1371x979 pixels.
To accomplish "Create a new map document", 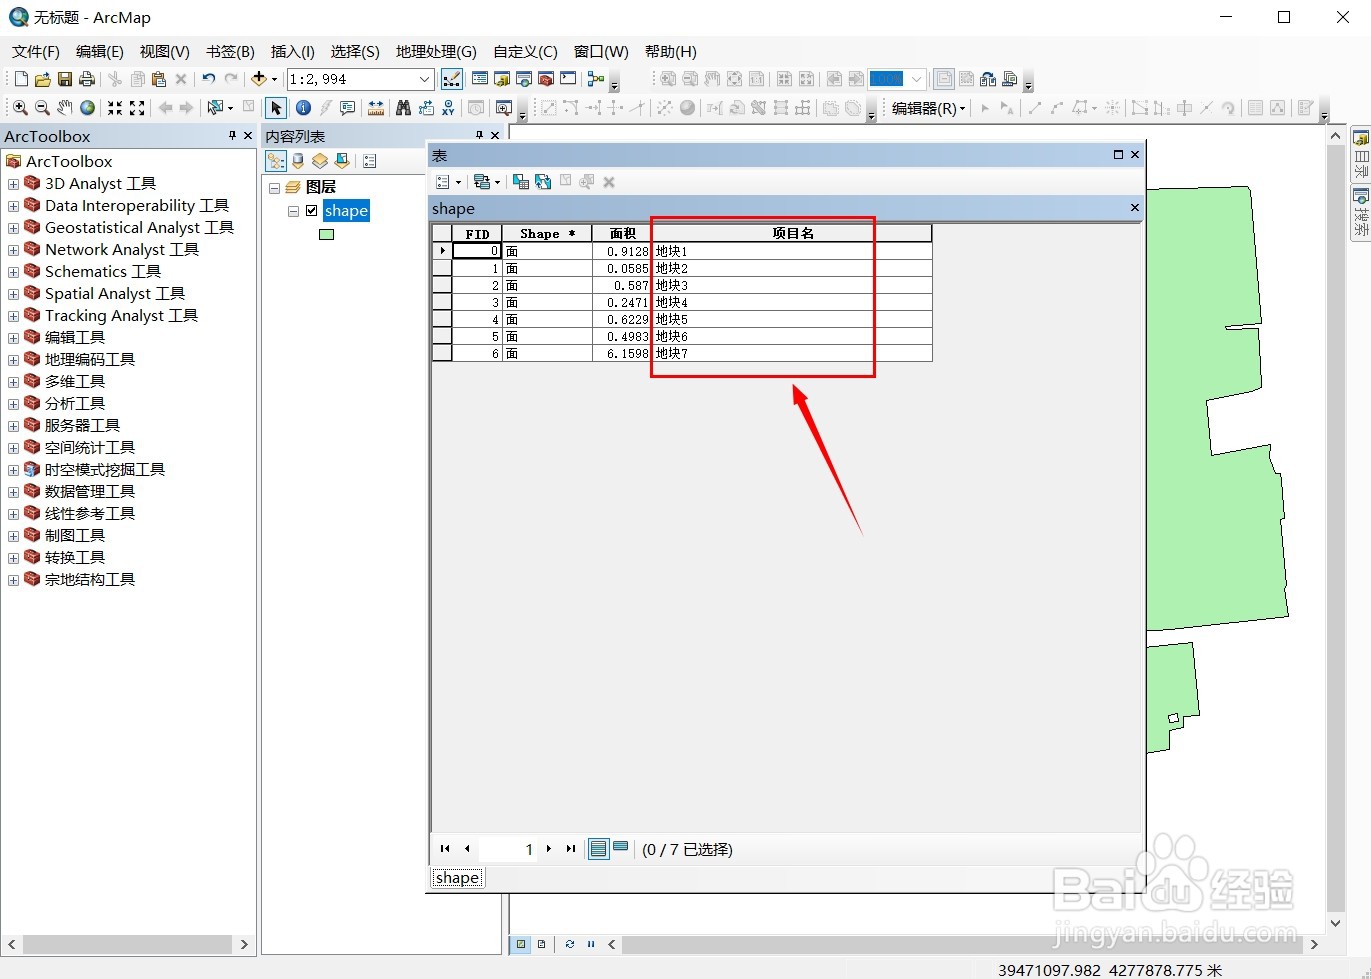I will tap(21, 79).
